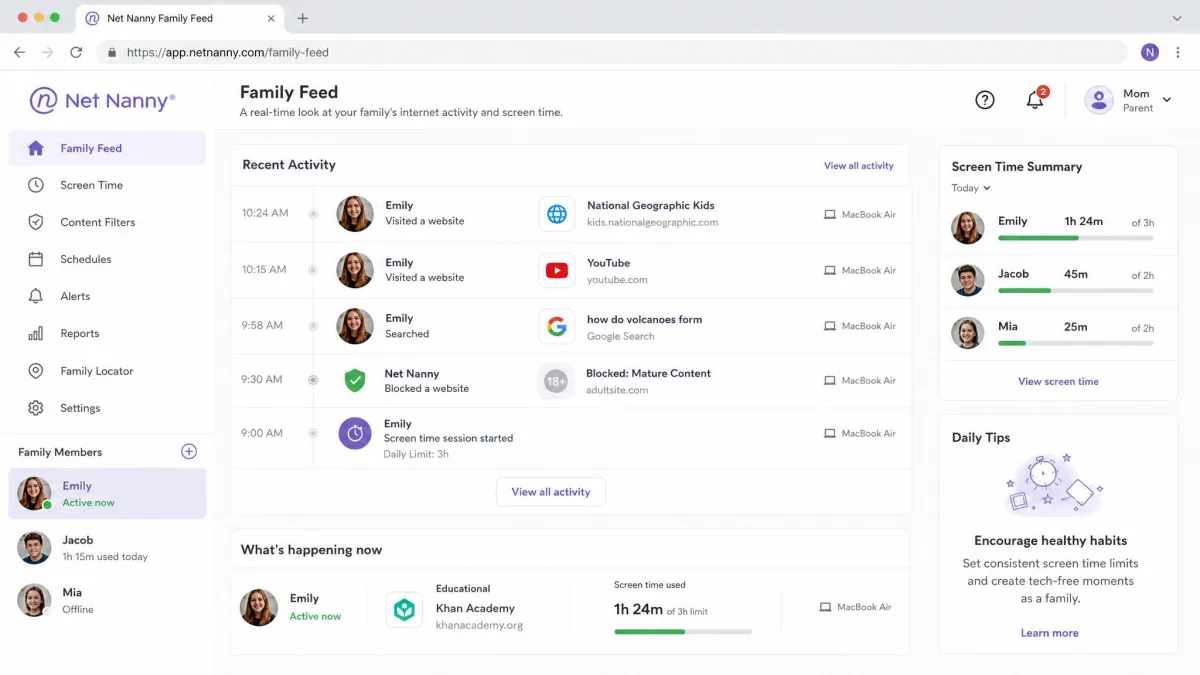Click Jacob's screen time progress bar

click(1076, 291)
